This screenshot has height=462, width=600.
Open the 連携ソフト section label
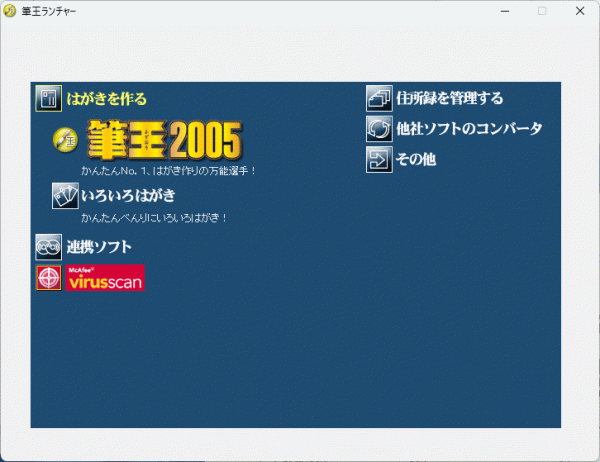99,247
